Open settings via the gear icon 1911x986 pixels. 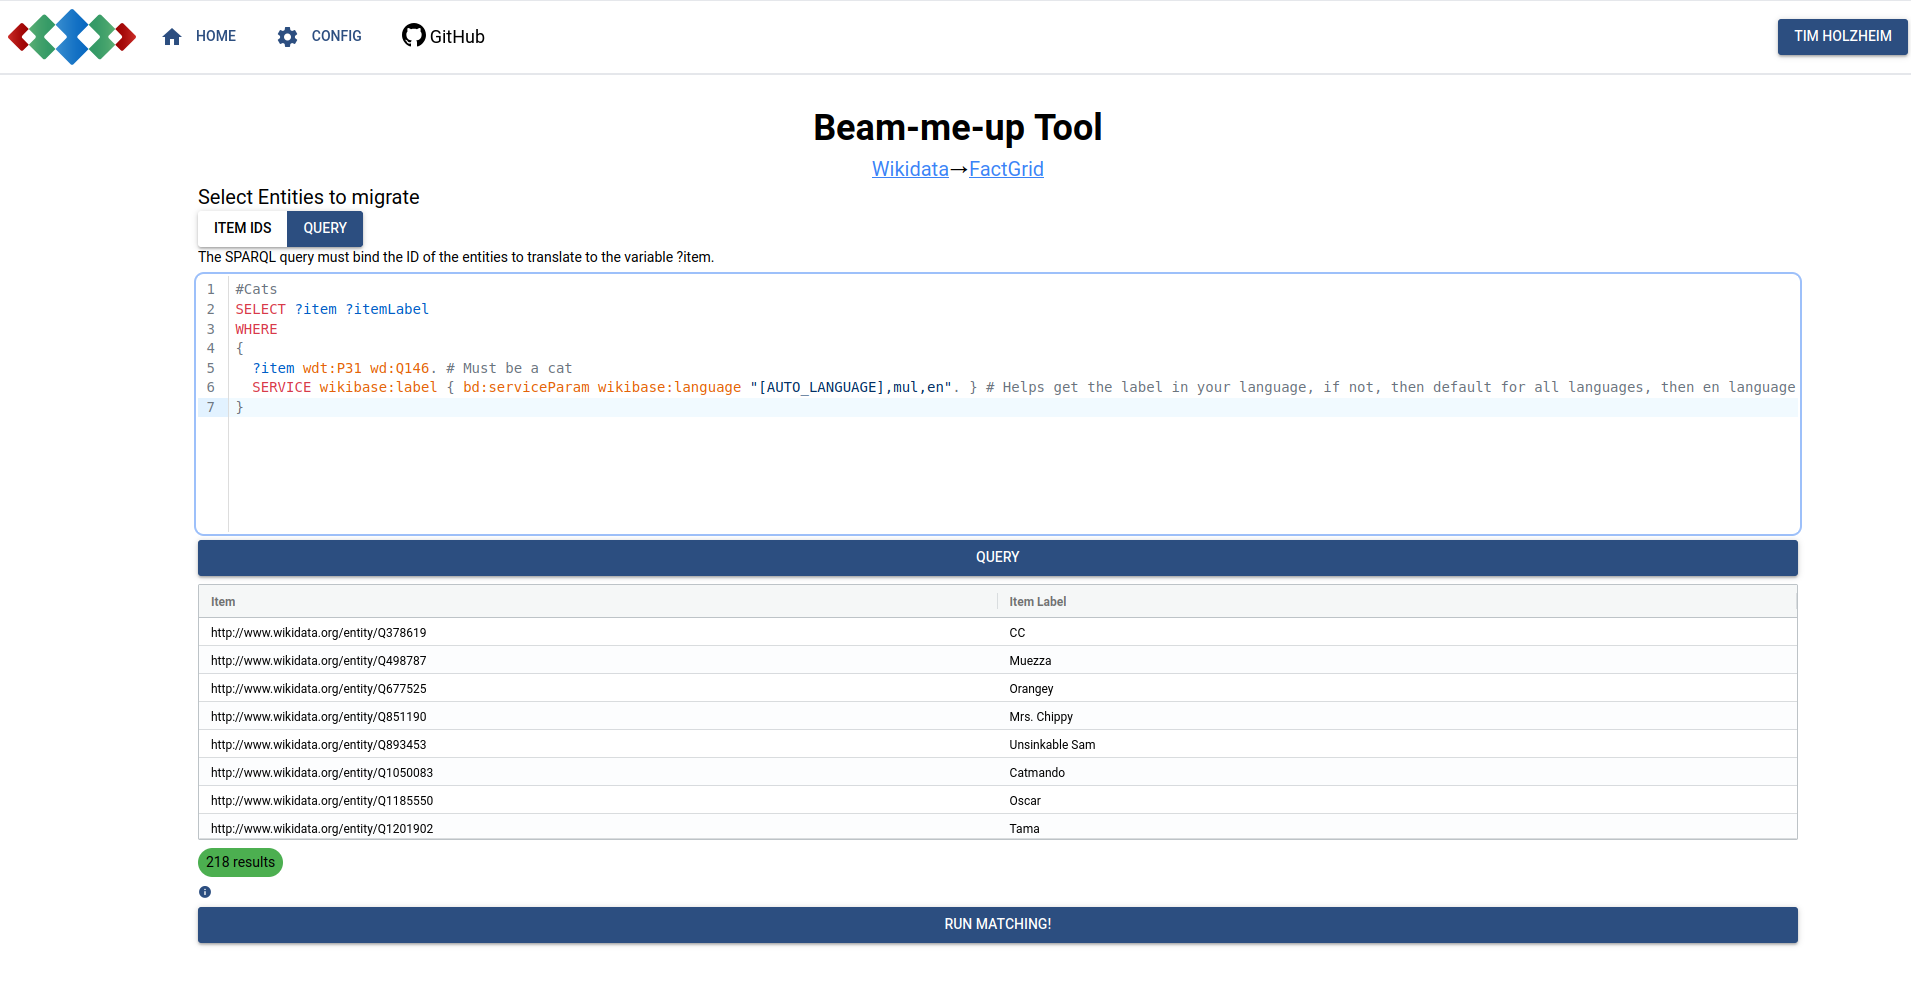288,37
